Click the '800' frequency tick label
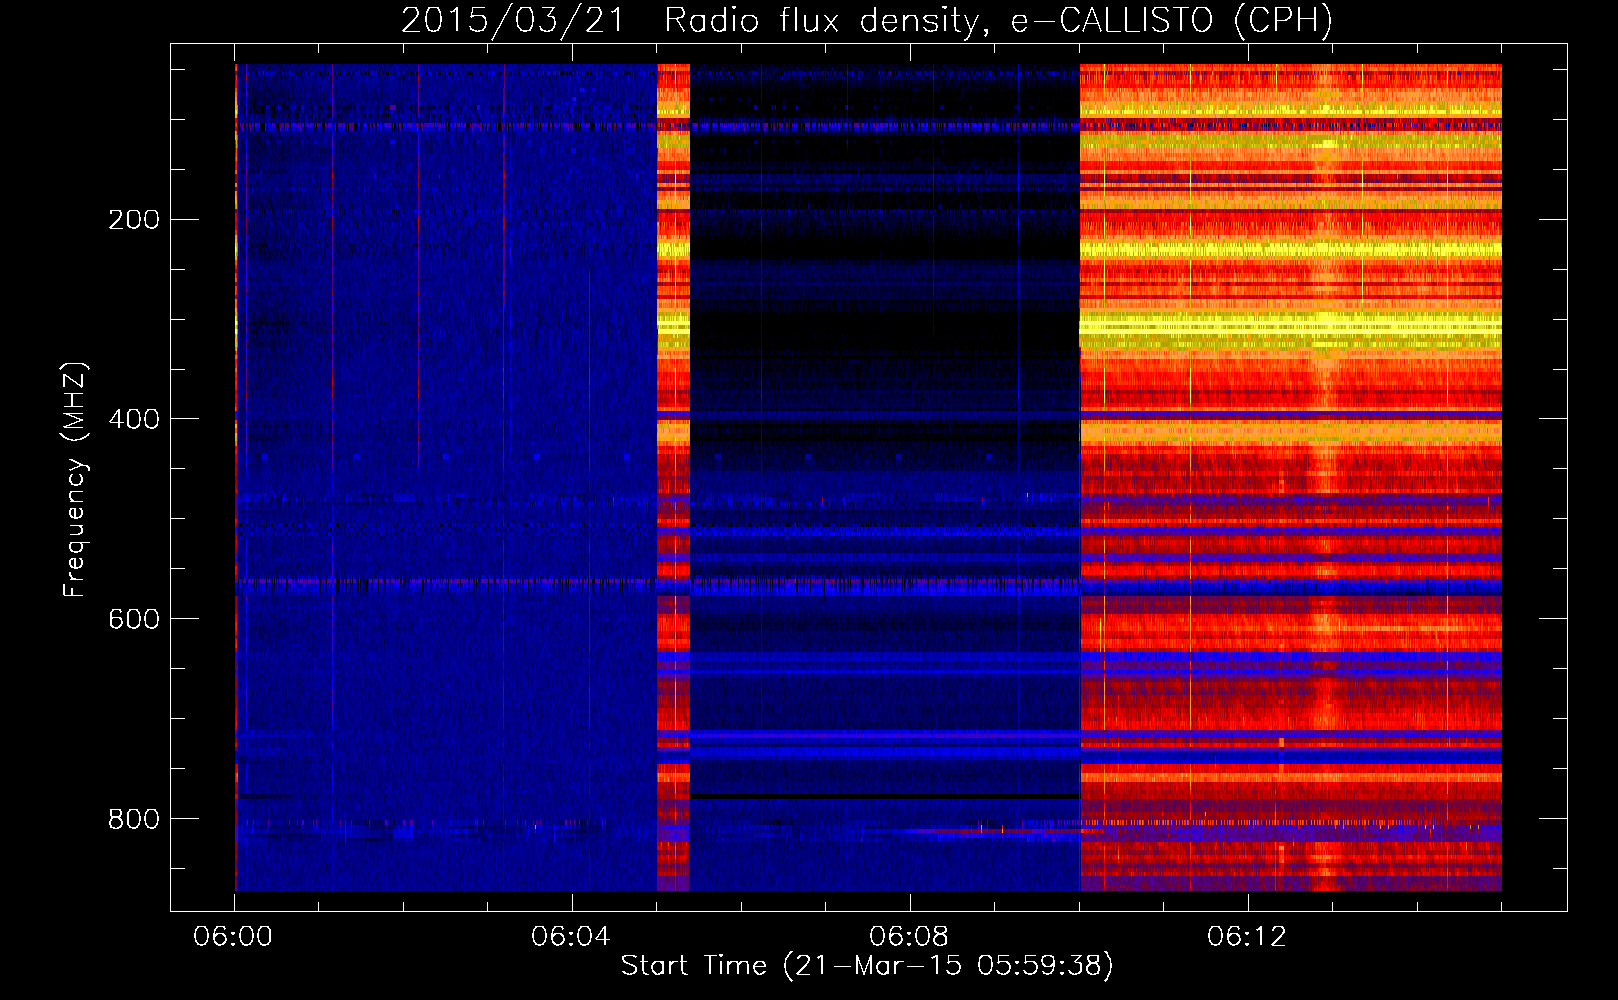The height and width of the screenshot is (1000, 1618). tap(134, 819)
